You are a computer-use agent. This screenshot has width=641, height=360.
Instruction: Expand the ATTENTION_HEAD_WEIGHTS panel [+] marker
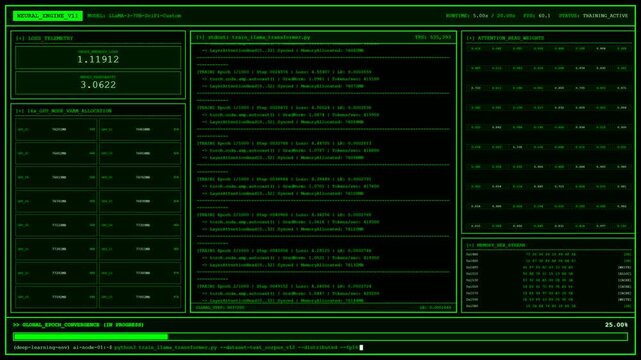click(x=471, y=38)
